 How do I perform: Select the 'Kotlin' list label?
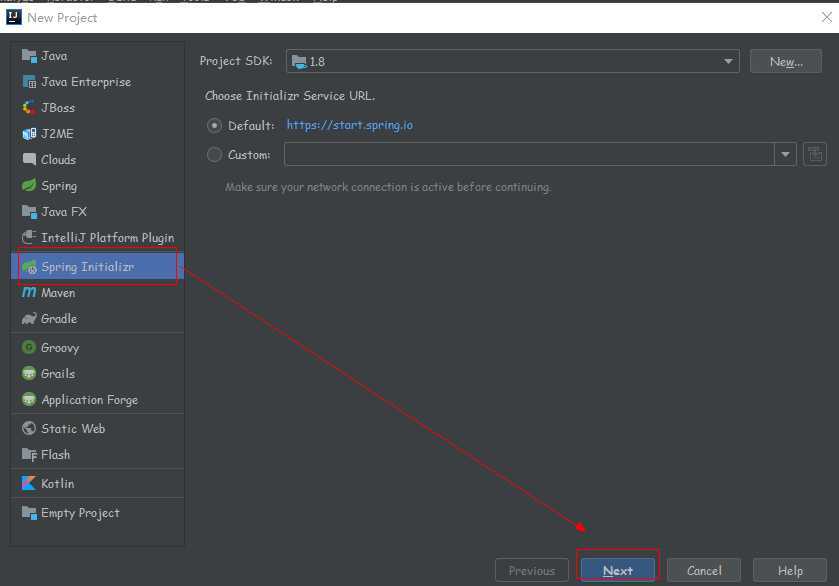pyautogui.click(x=58, y=483)
